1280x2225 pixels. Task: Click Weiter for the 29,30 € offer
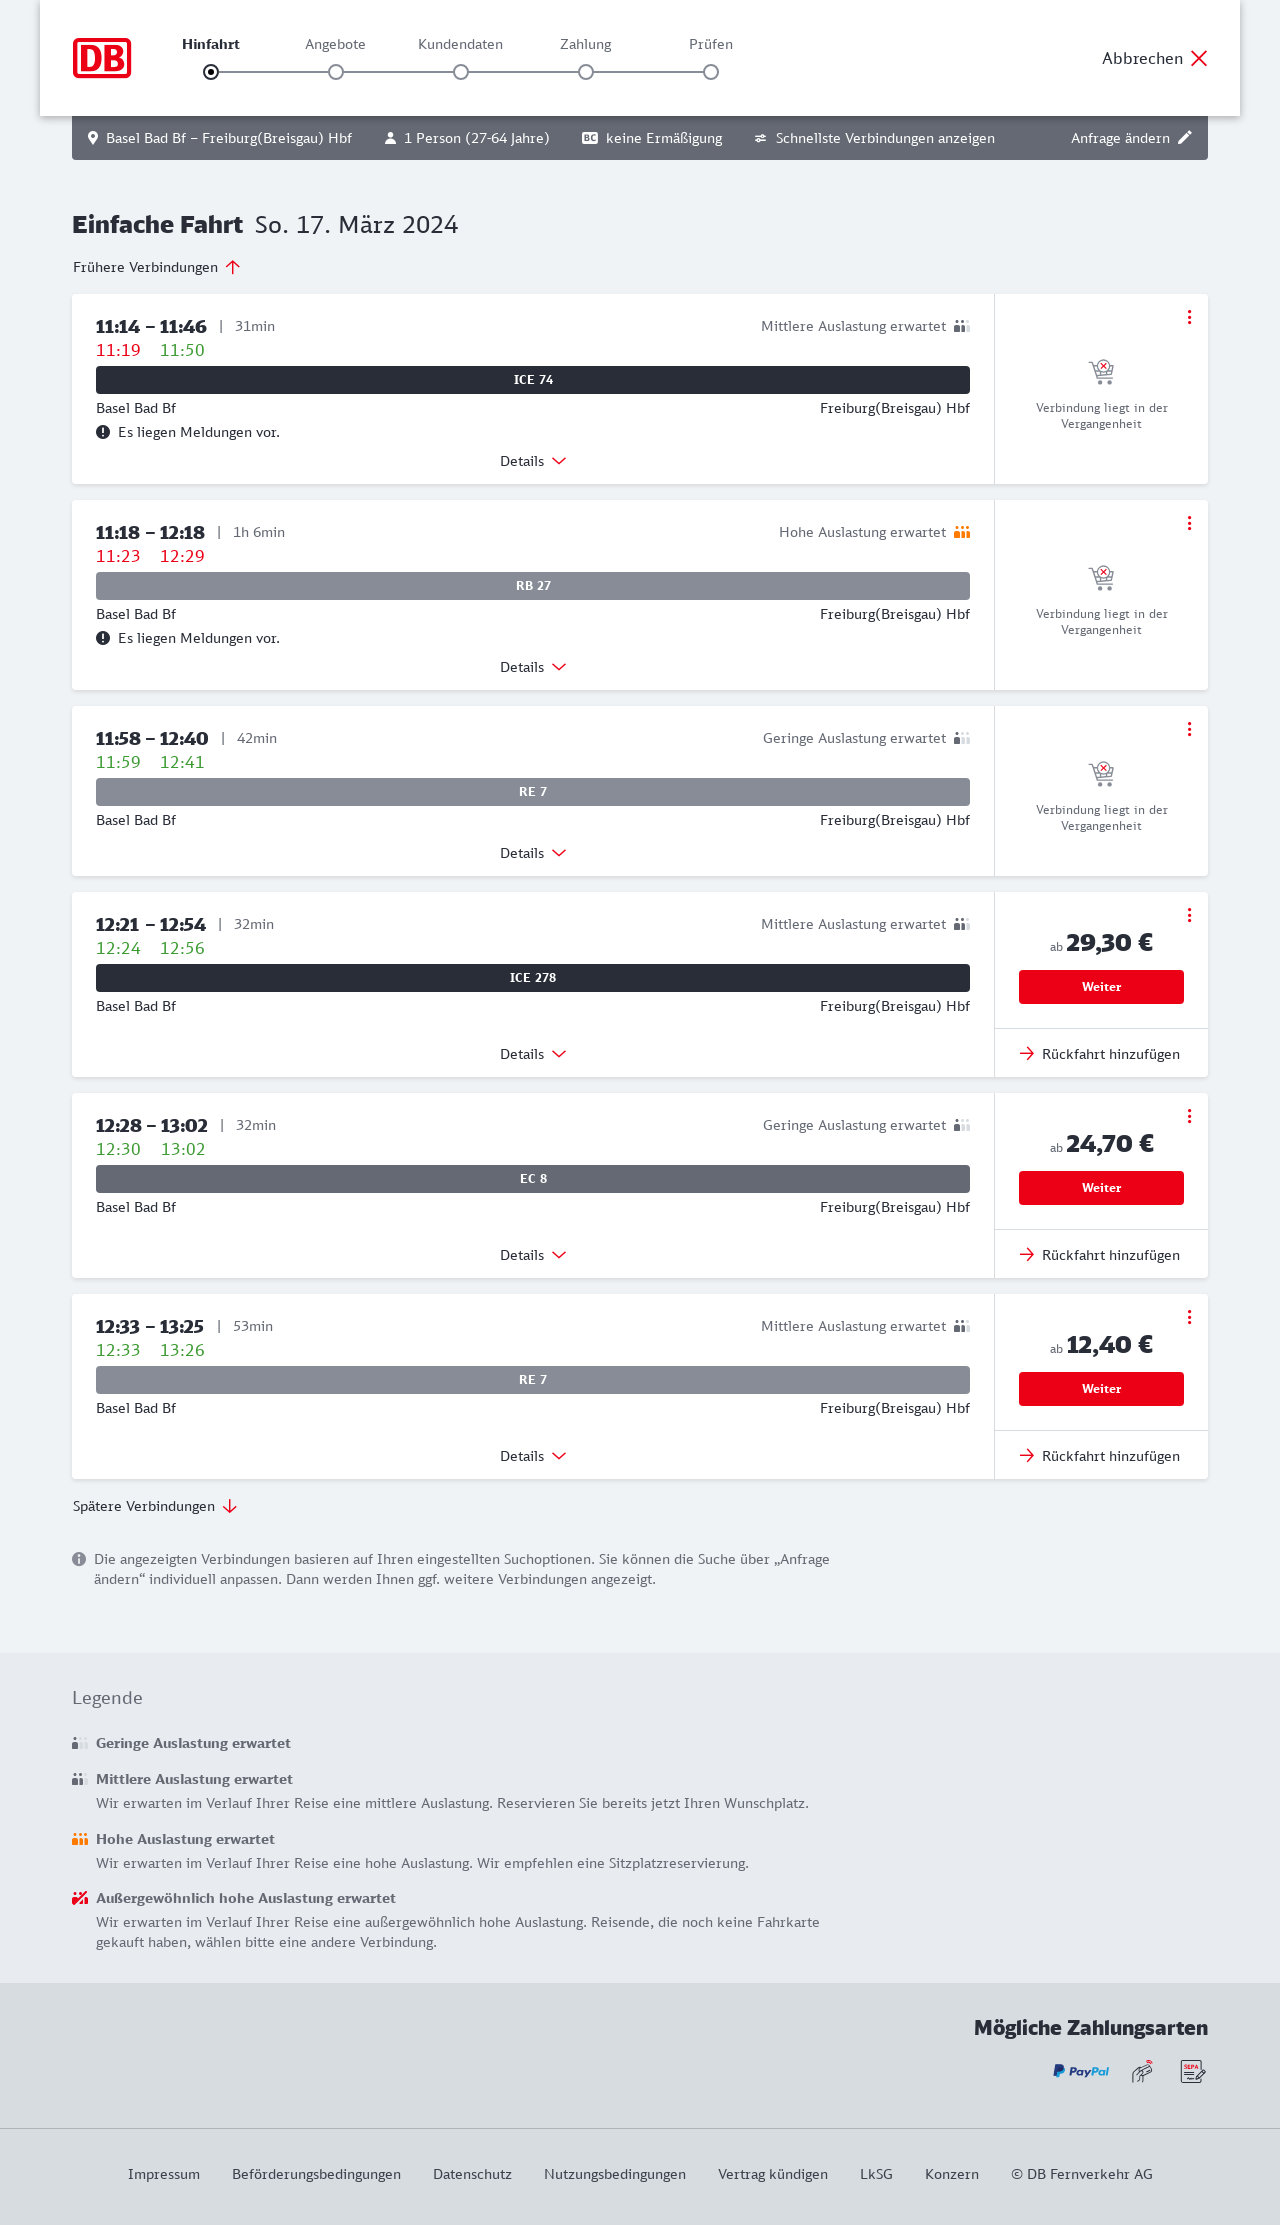tap(1101, 987)
